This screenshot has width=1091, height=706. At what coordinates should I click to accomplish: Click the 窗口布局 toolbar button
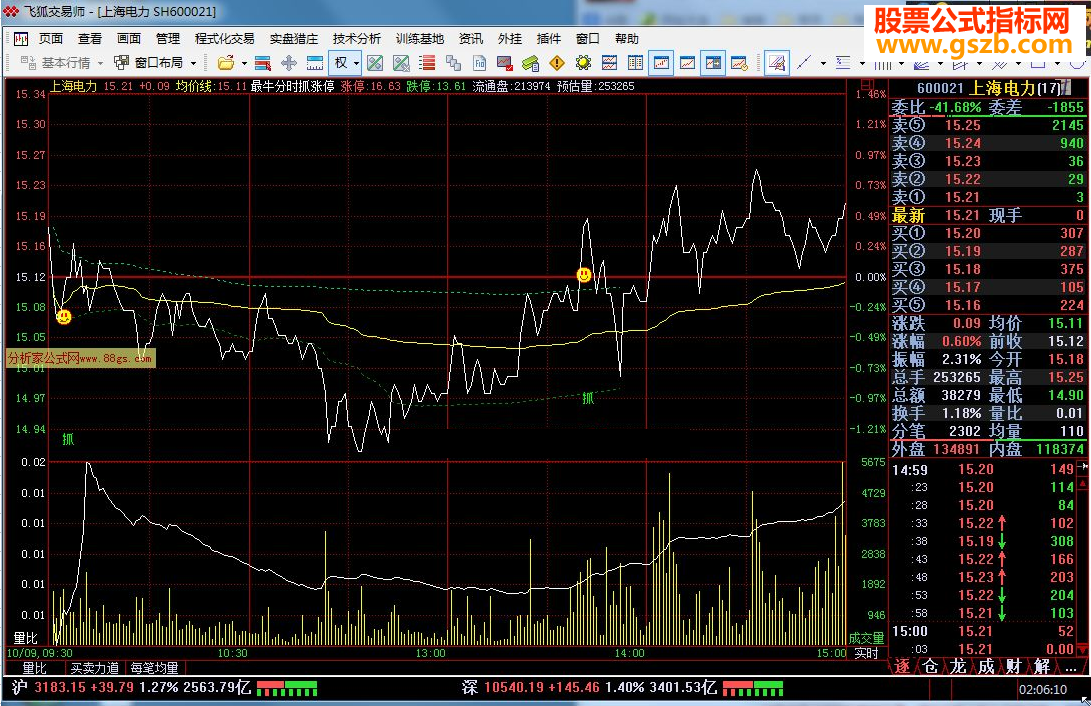point(150,63)
